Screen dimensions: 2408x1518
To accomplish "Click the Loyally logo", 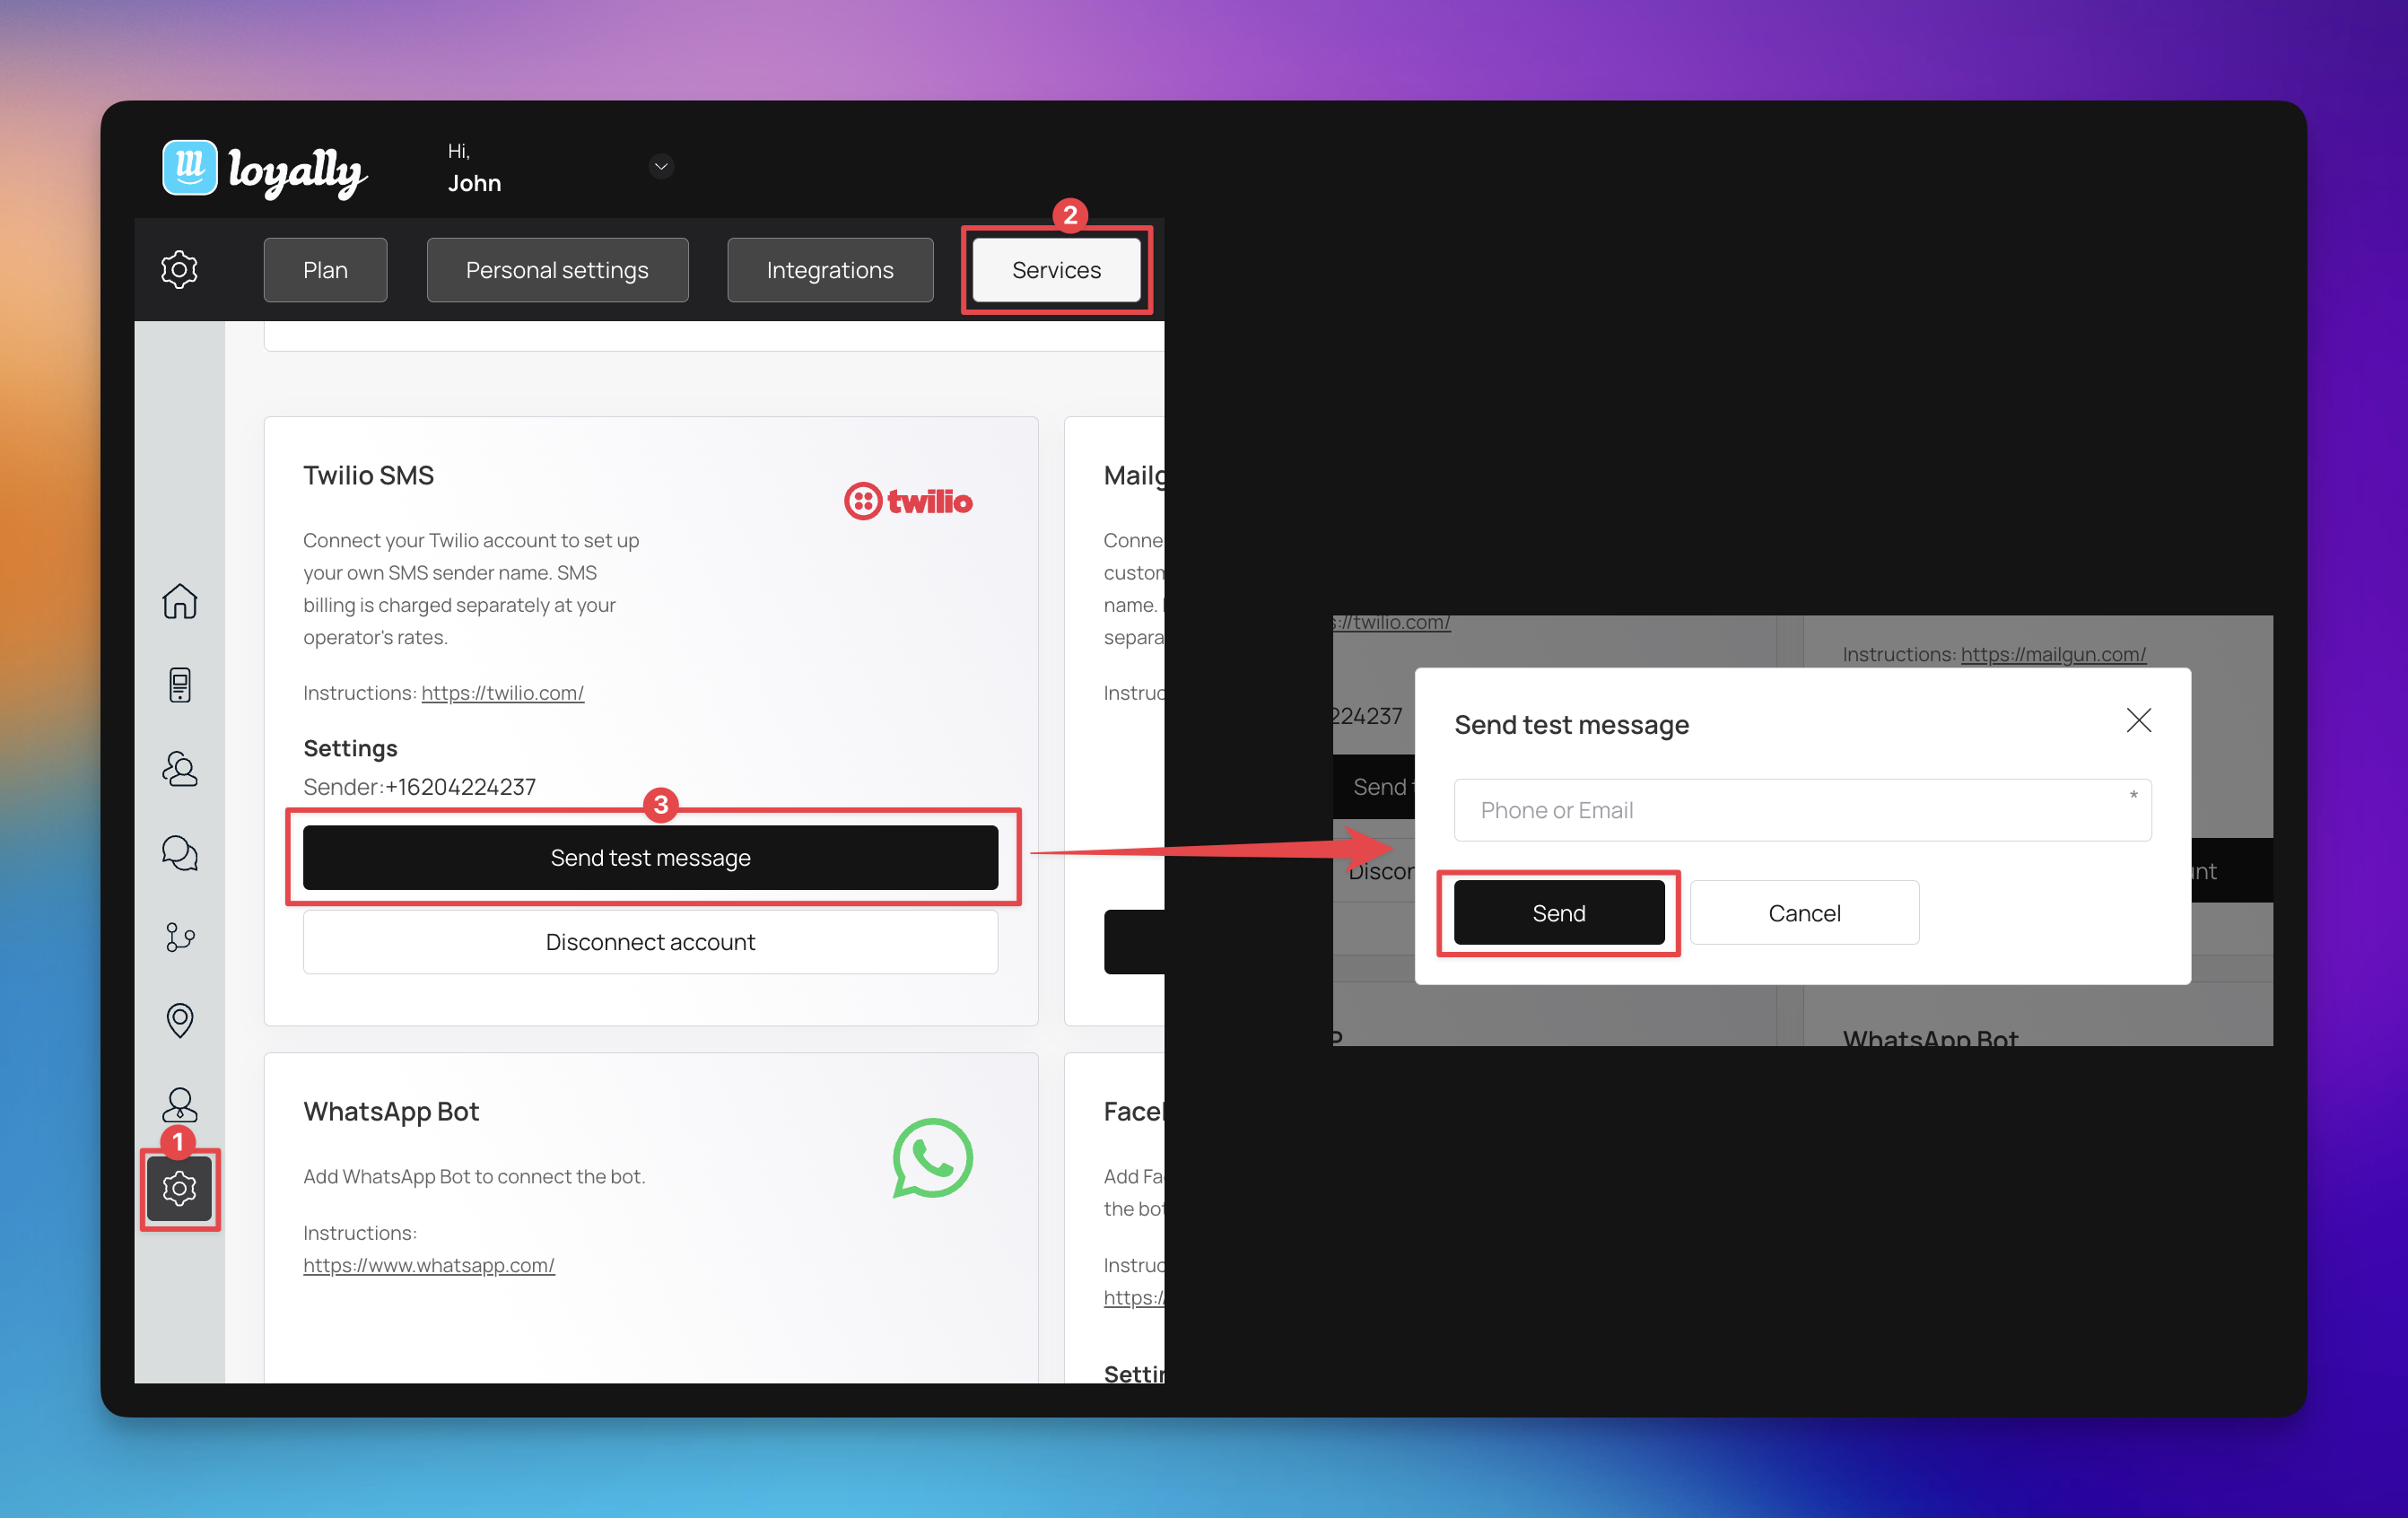I will click(x=265, y=169).
